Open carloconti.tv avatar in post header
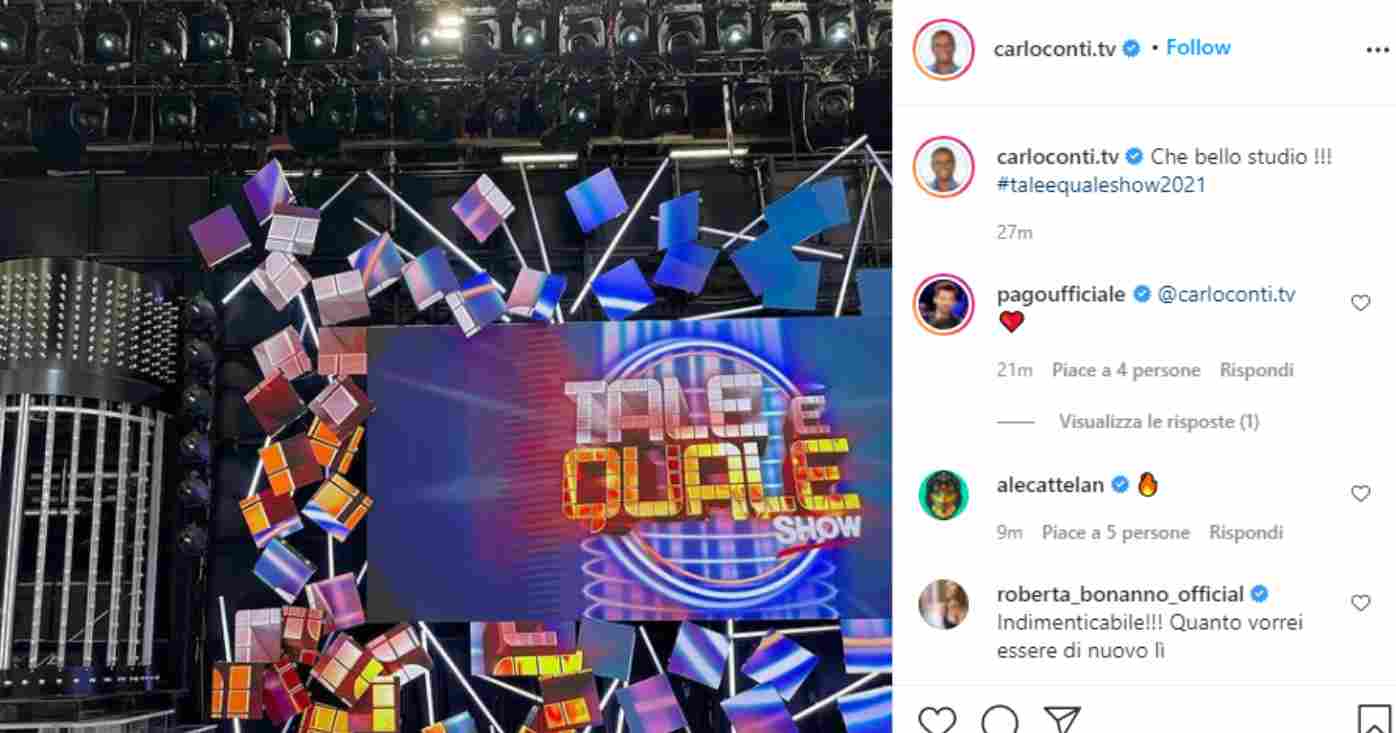 [943, 49]
